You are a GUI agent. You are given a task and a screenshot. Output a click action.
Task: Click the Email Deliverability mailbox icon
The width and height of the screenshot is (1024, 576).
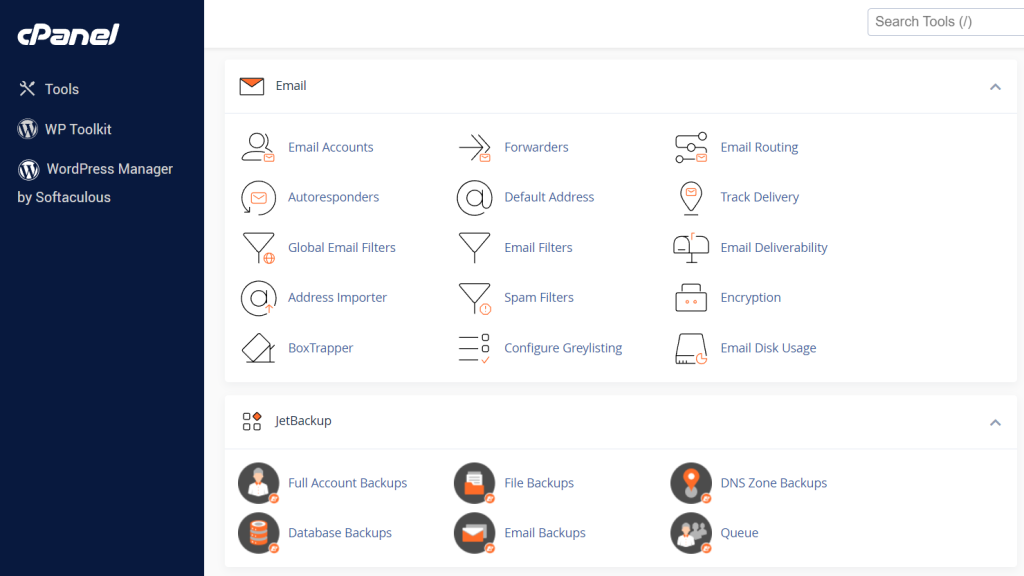pos(691,248)
